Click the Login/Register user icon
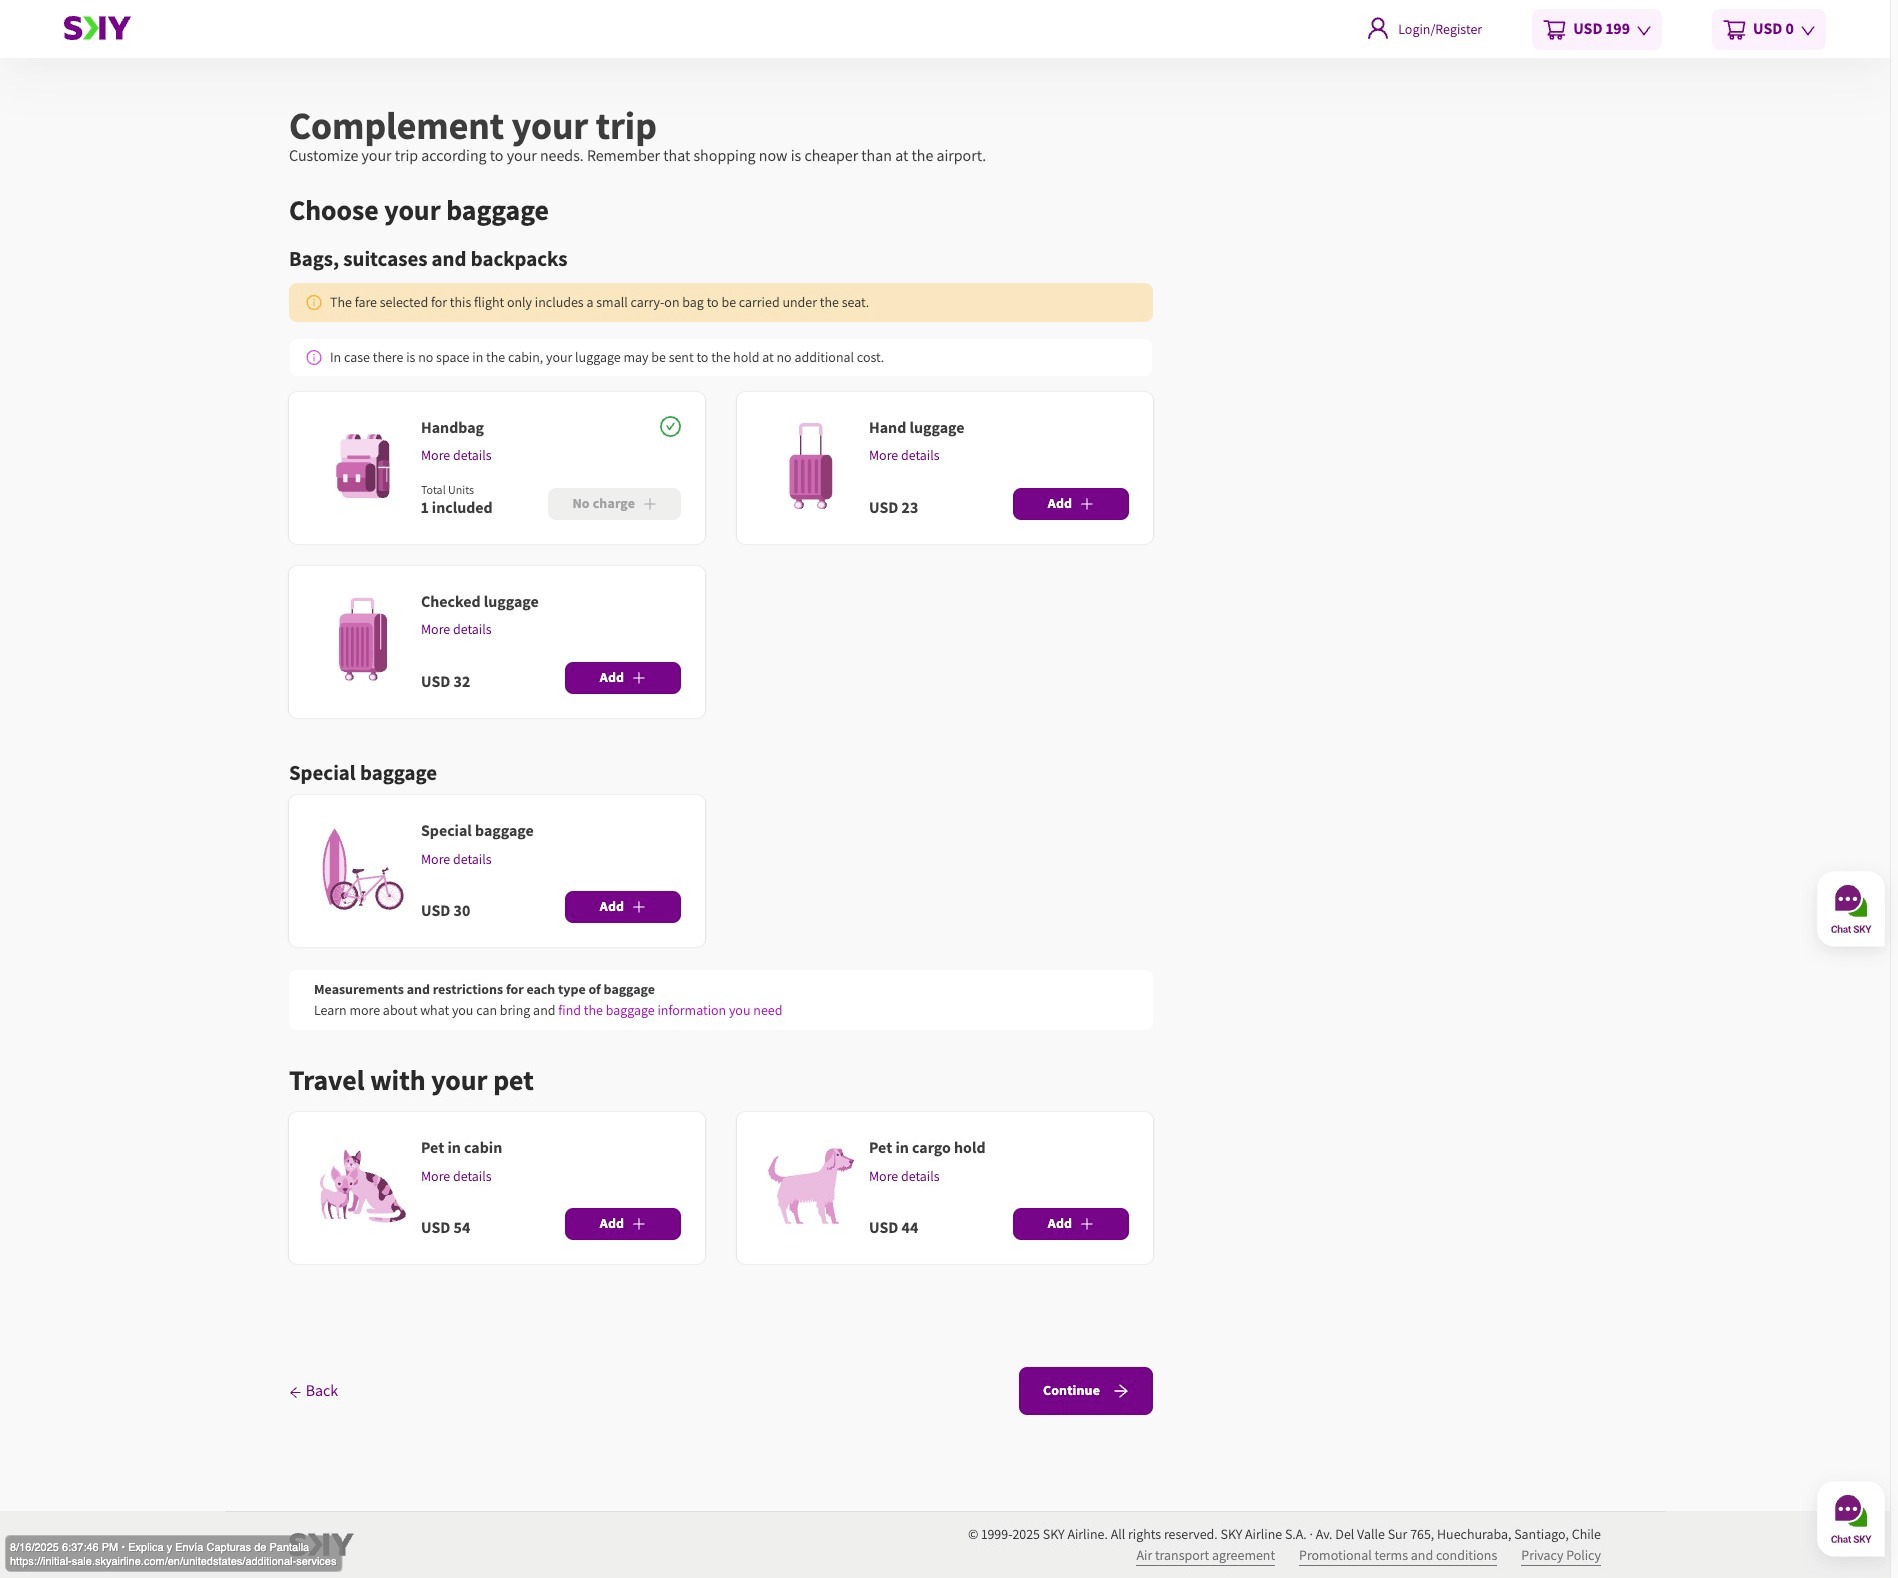The width and height of the screenshot is (1898, 1578). coord(1377,28)
